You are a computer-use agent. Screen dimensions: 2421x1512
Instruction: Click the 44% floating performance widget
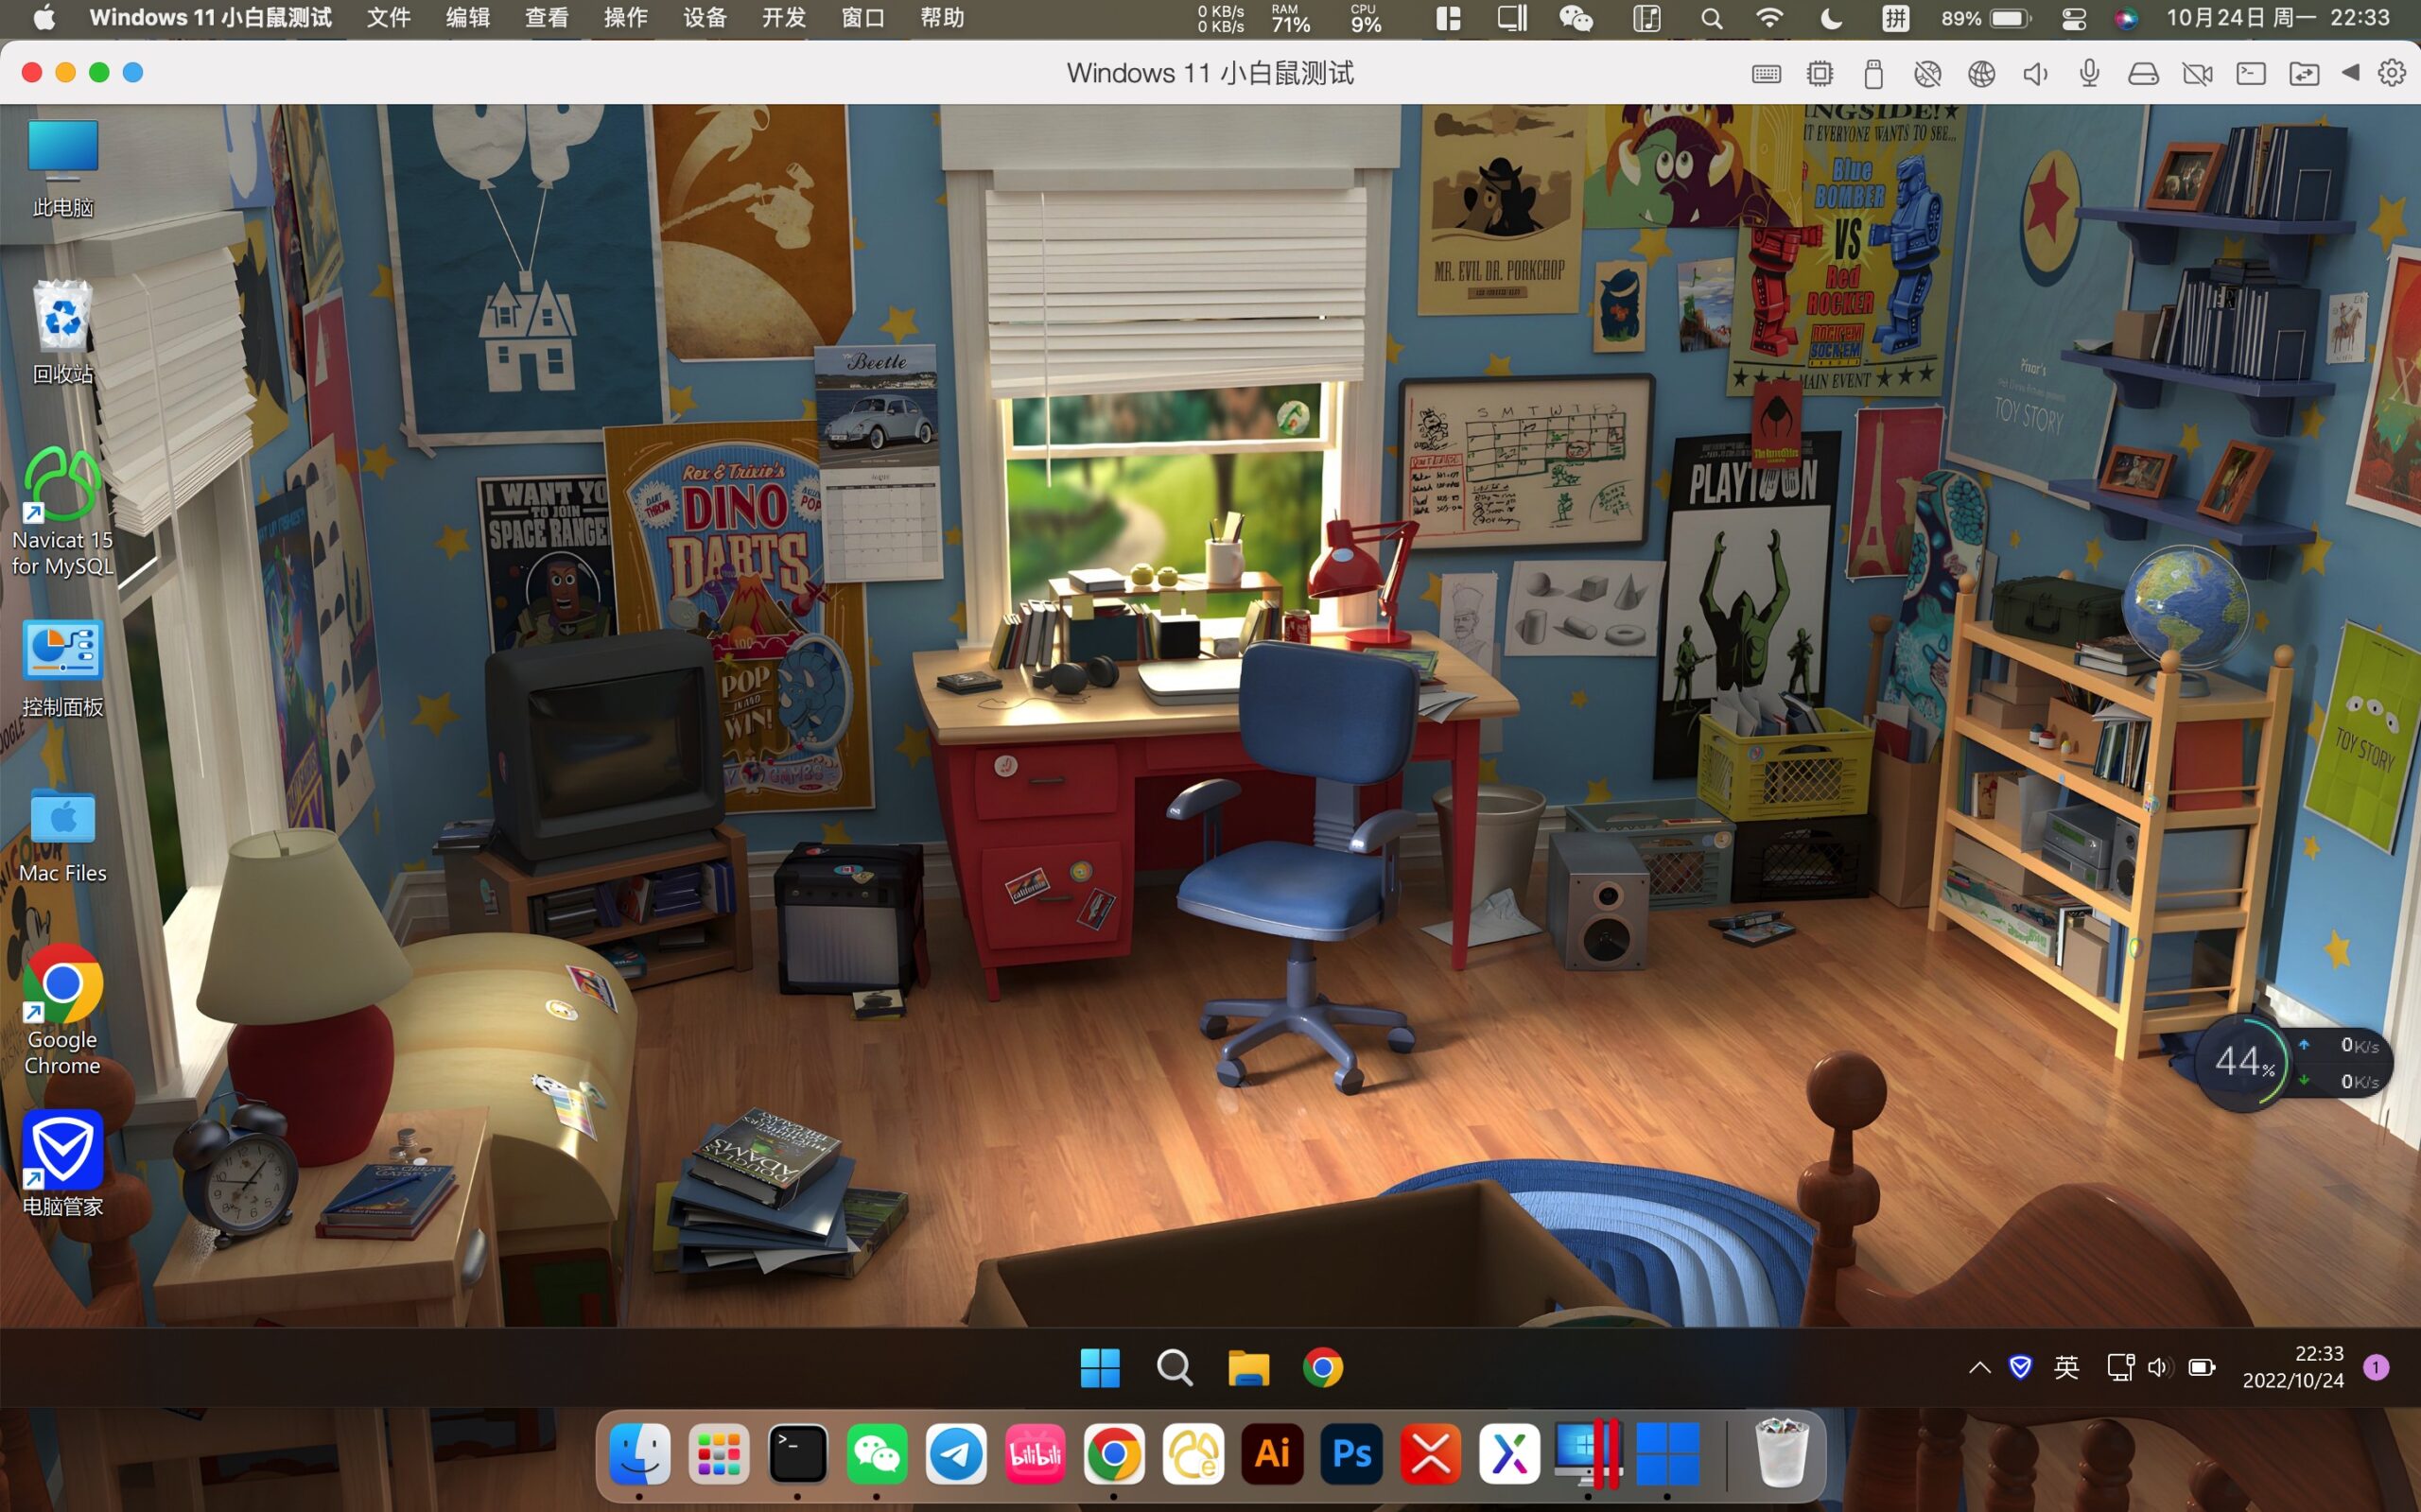(2243, 1062)
